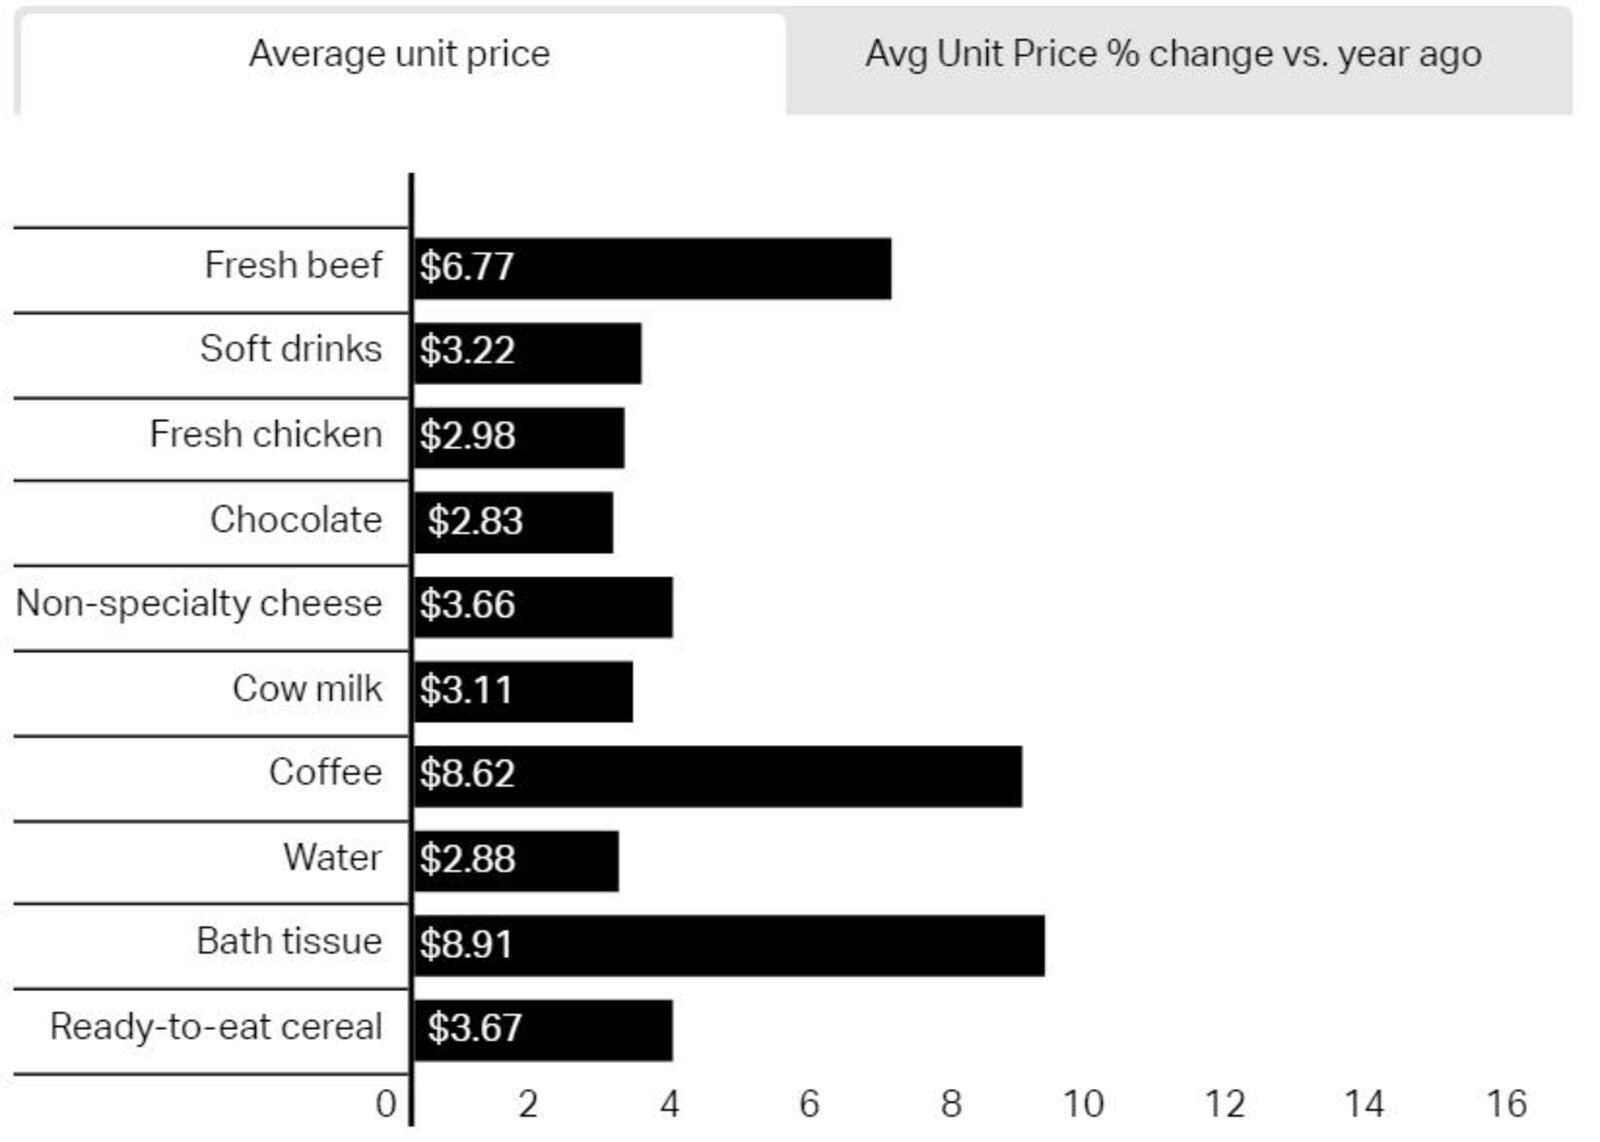Click the Fresh beef category label
1600x1142 pixels.
coord(295,265)
